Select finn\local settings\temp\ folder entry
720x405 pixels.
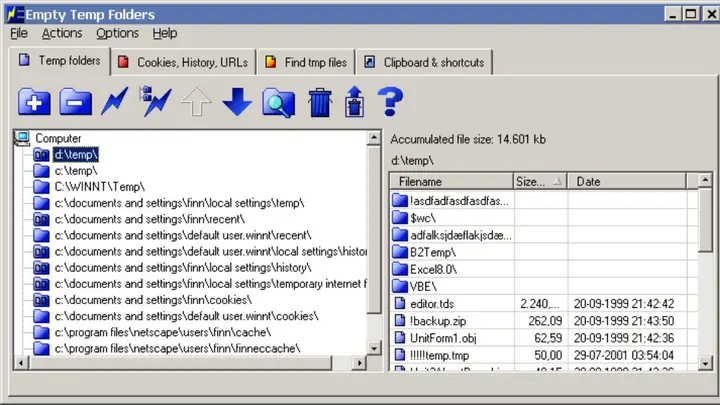pos(179,203)
